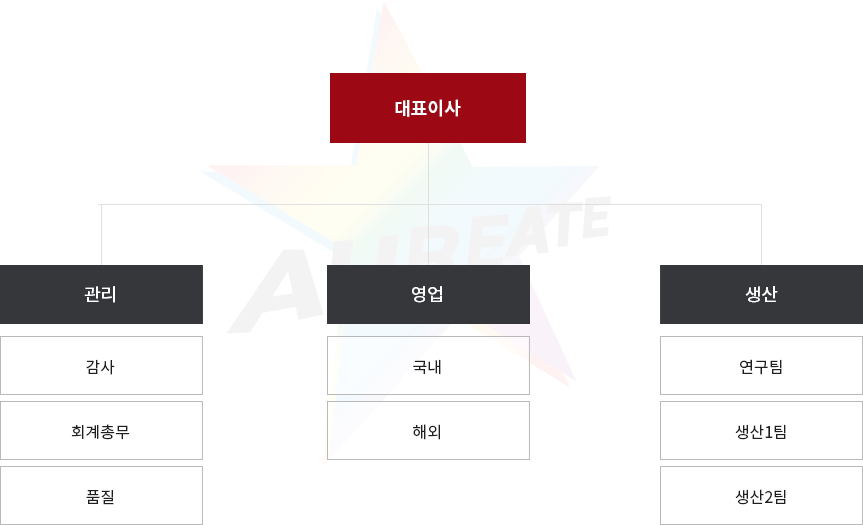Open the 감사 team box
Screen dimensions: 863x525
(101, 365)
